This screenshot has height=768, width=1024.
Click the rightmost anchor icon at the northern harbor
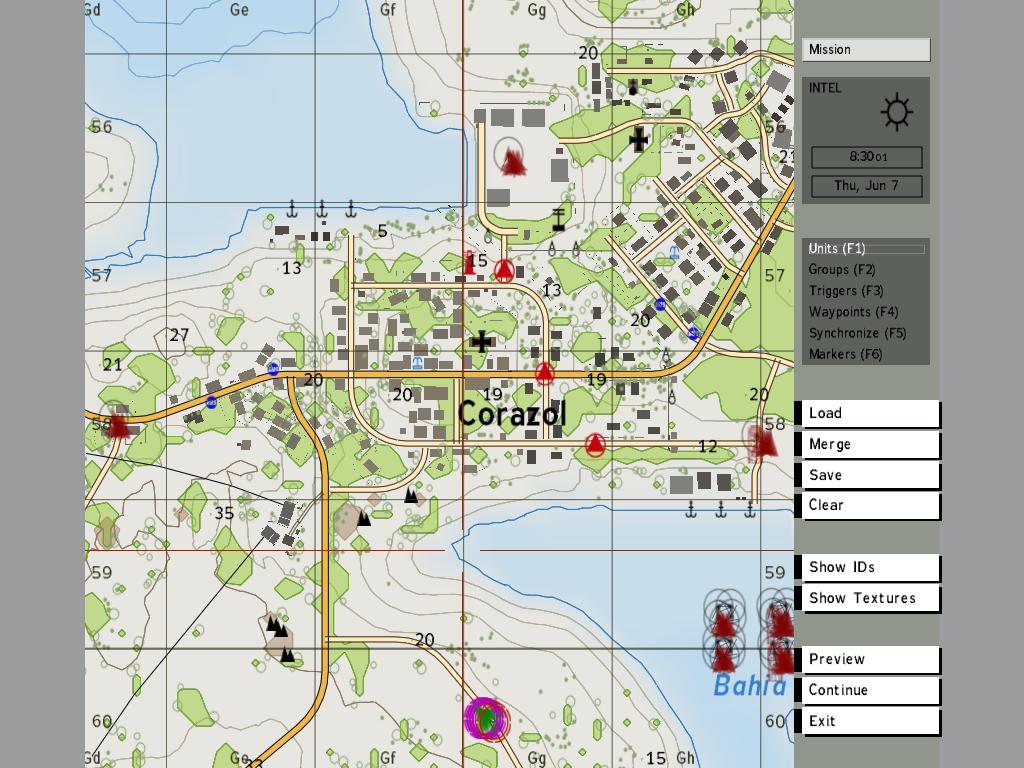coord(351,210)
